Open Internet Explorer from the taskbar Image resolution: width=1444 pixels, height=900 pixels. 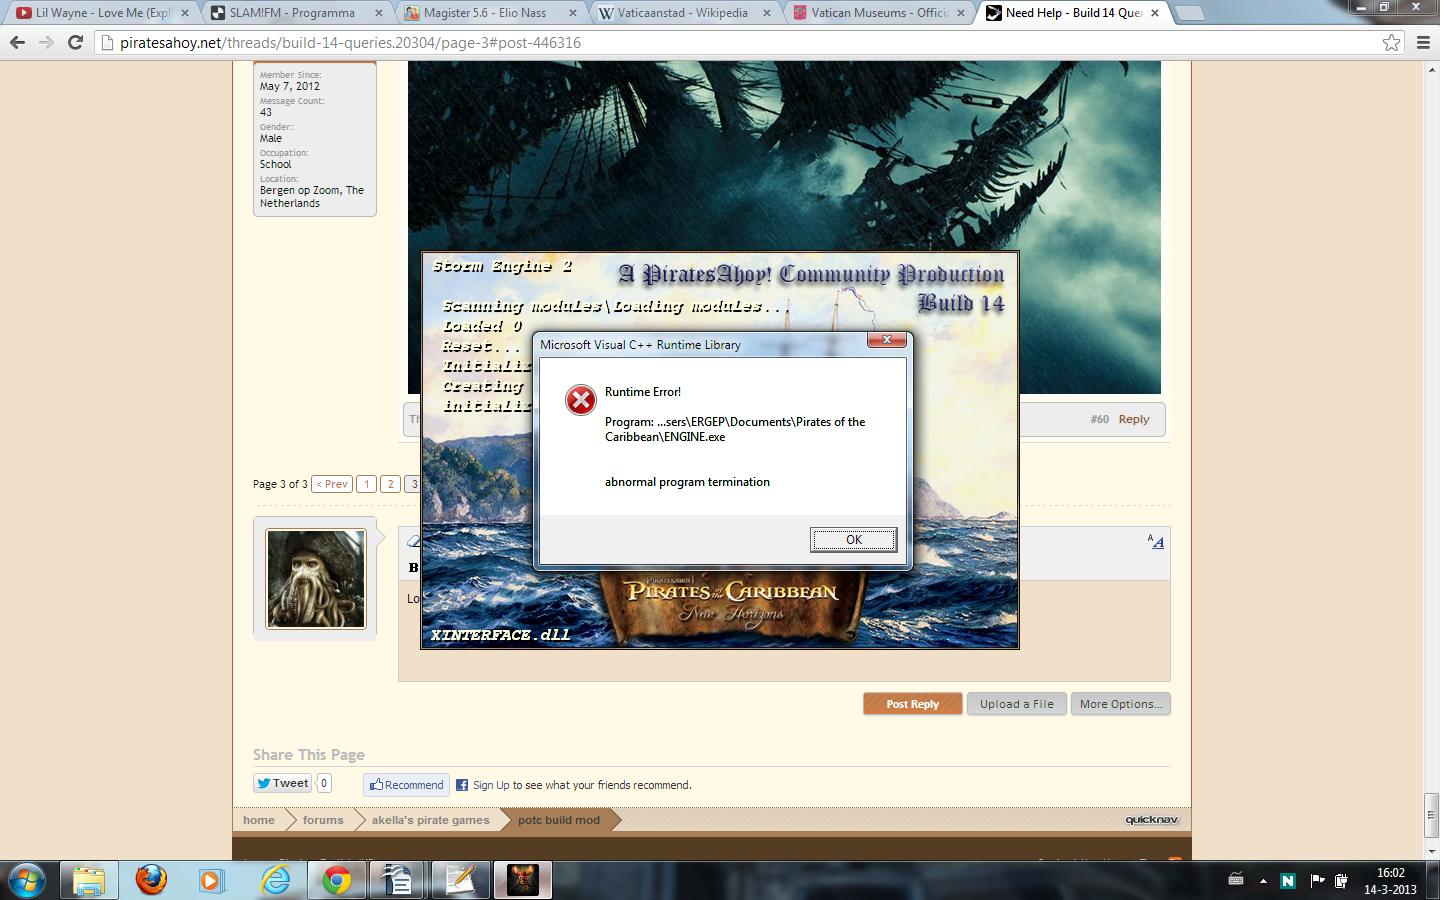click(275, 880)
